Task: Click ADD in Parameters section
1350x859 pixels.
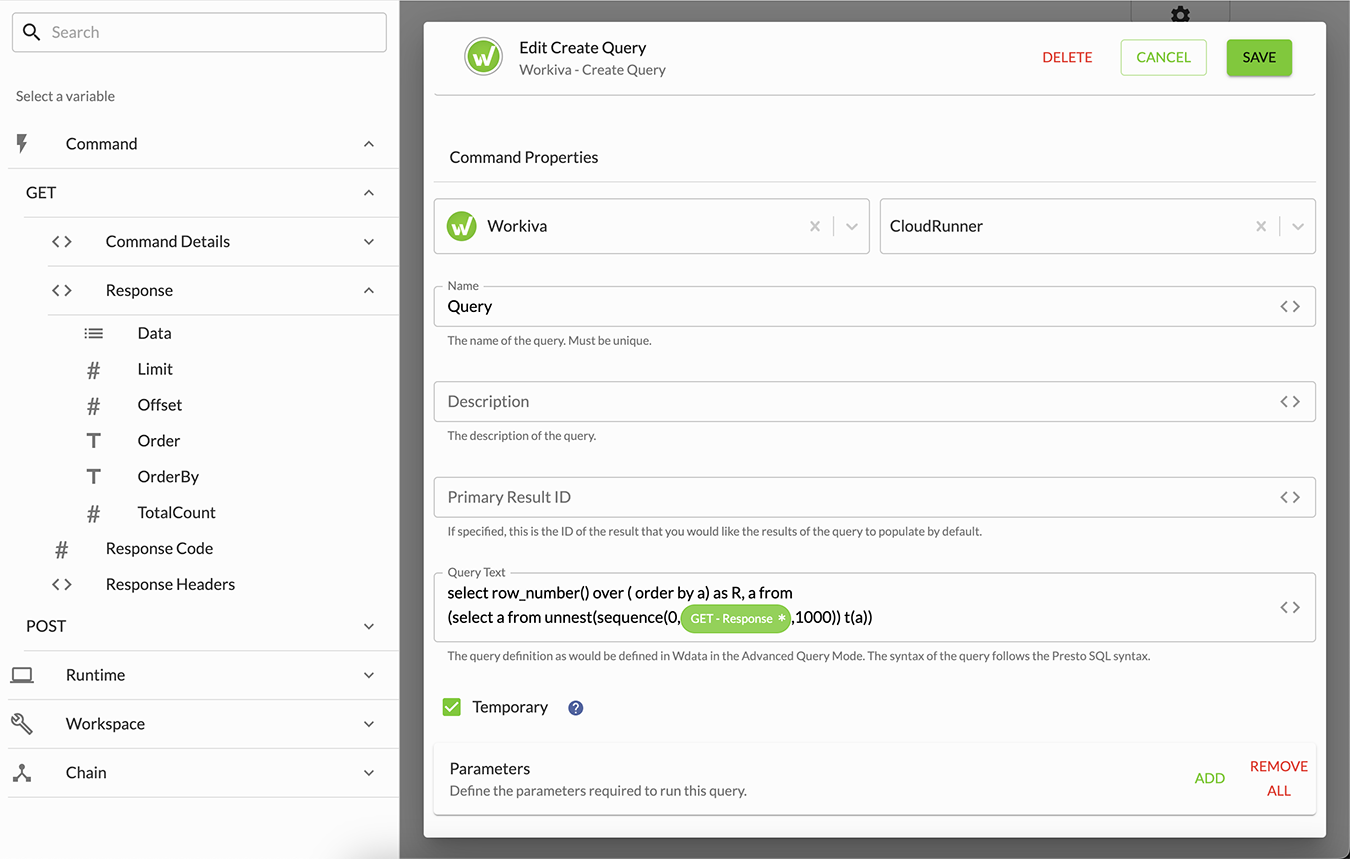Action: (1210, 779)
